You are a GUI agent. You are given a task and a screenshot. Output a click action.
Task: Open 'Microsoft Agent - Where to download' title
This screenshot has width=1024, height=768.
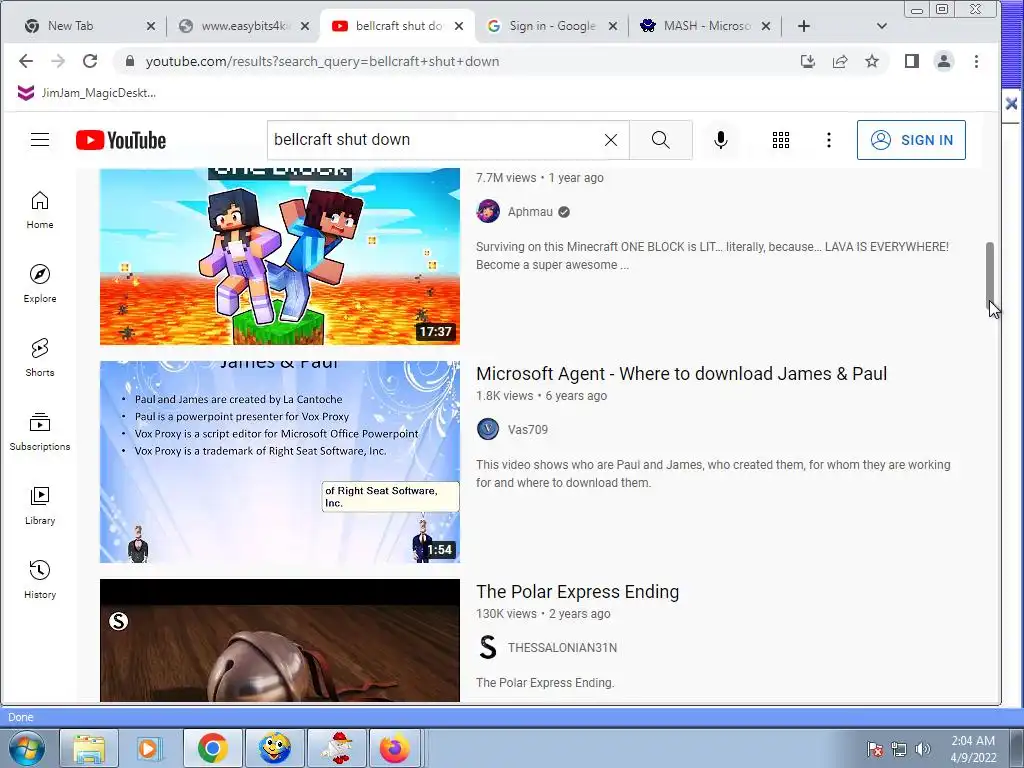(x=681, y=374)
